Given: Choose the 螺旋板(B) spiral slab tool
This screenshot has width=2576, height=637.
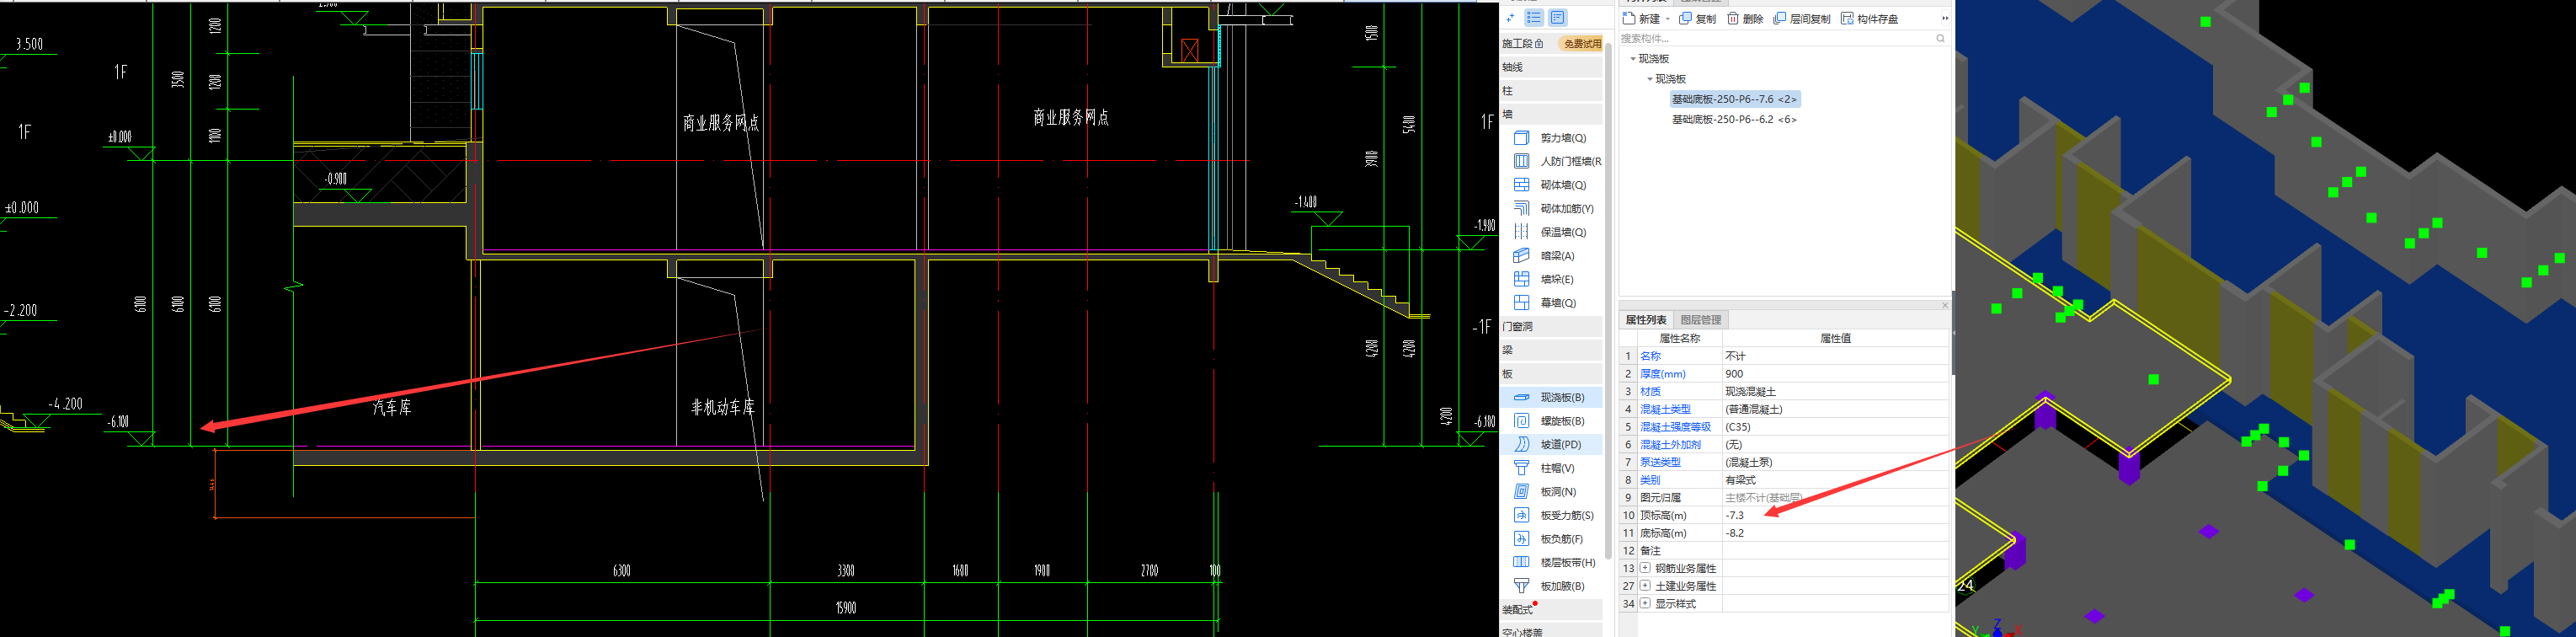Looking at the screenshot, I should (x=1551, y=421).
